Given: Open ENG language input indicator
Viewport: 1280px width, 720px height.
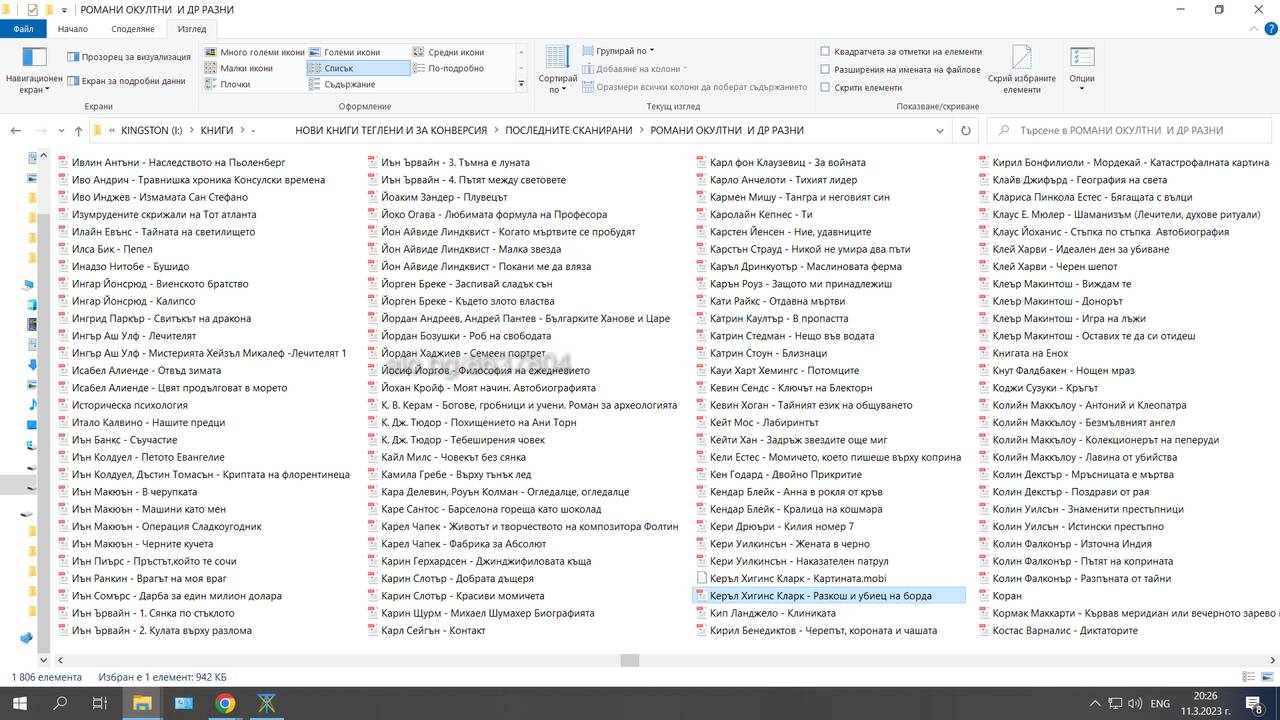Looking at the screenshot, I should [x=1160, y=704].
